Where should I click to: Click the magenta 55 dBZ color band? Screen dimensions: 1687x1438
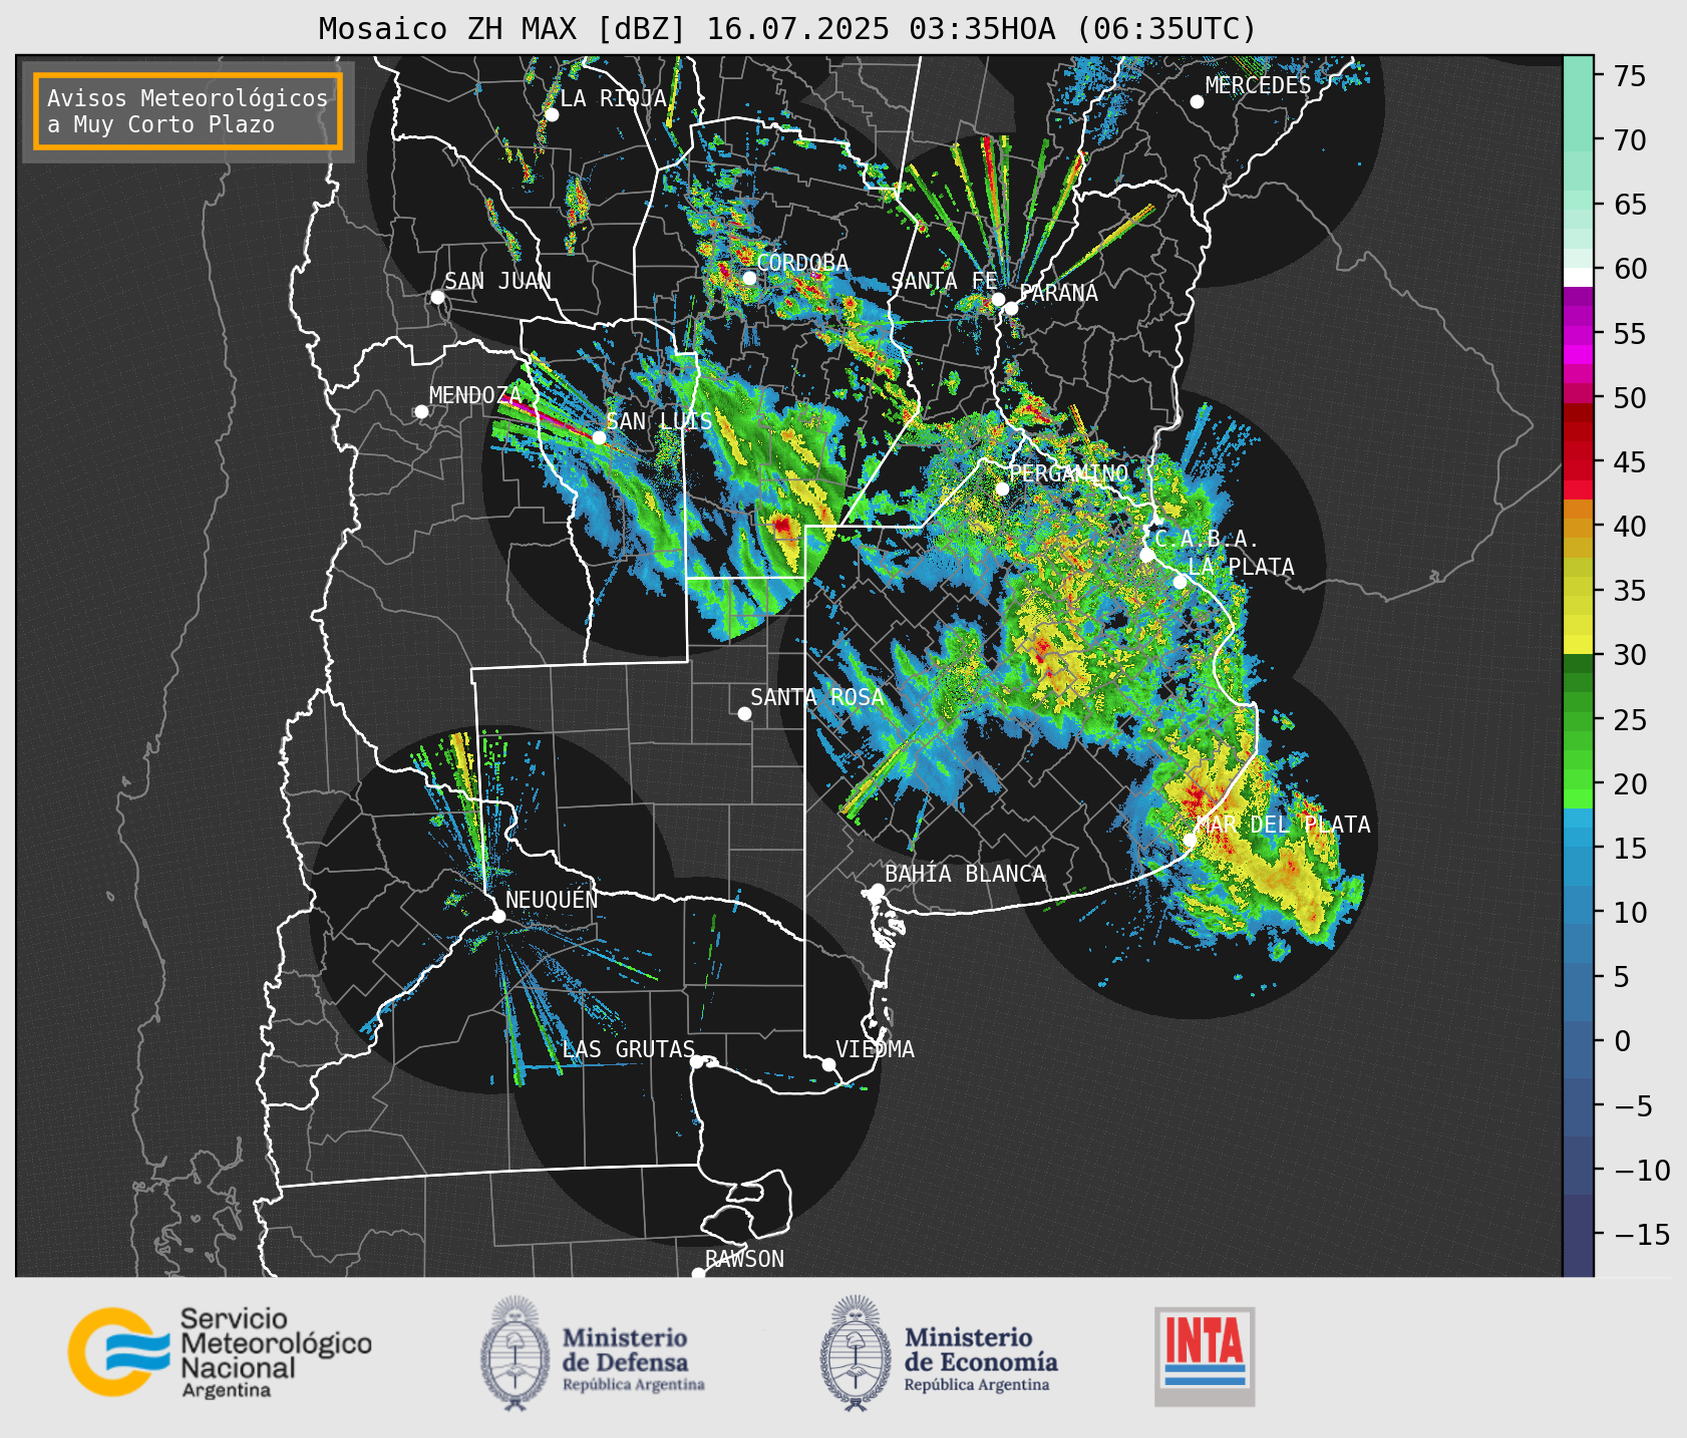(x=1578, y=334)
